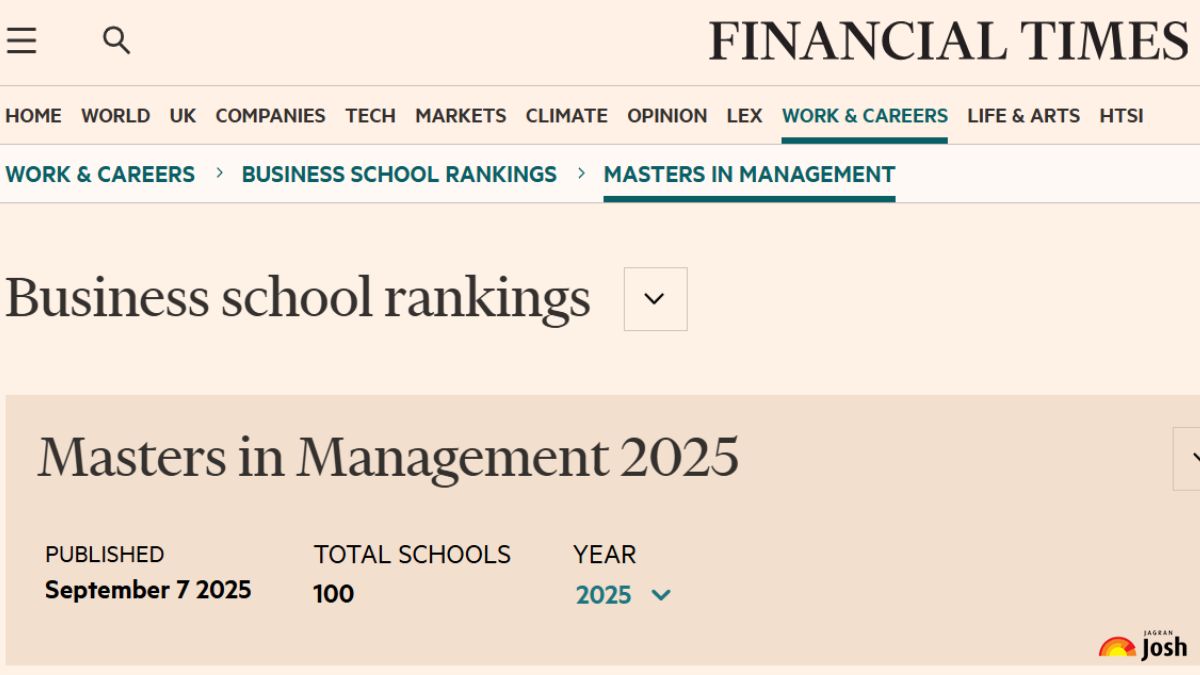Expand the Business school rankings dropdown
The height and width of the screenshot is (675, 1200).
click(x=655, y=299)
